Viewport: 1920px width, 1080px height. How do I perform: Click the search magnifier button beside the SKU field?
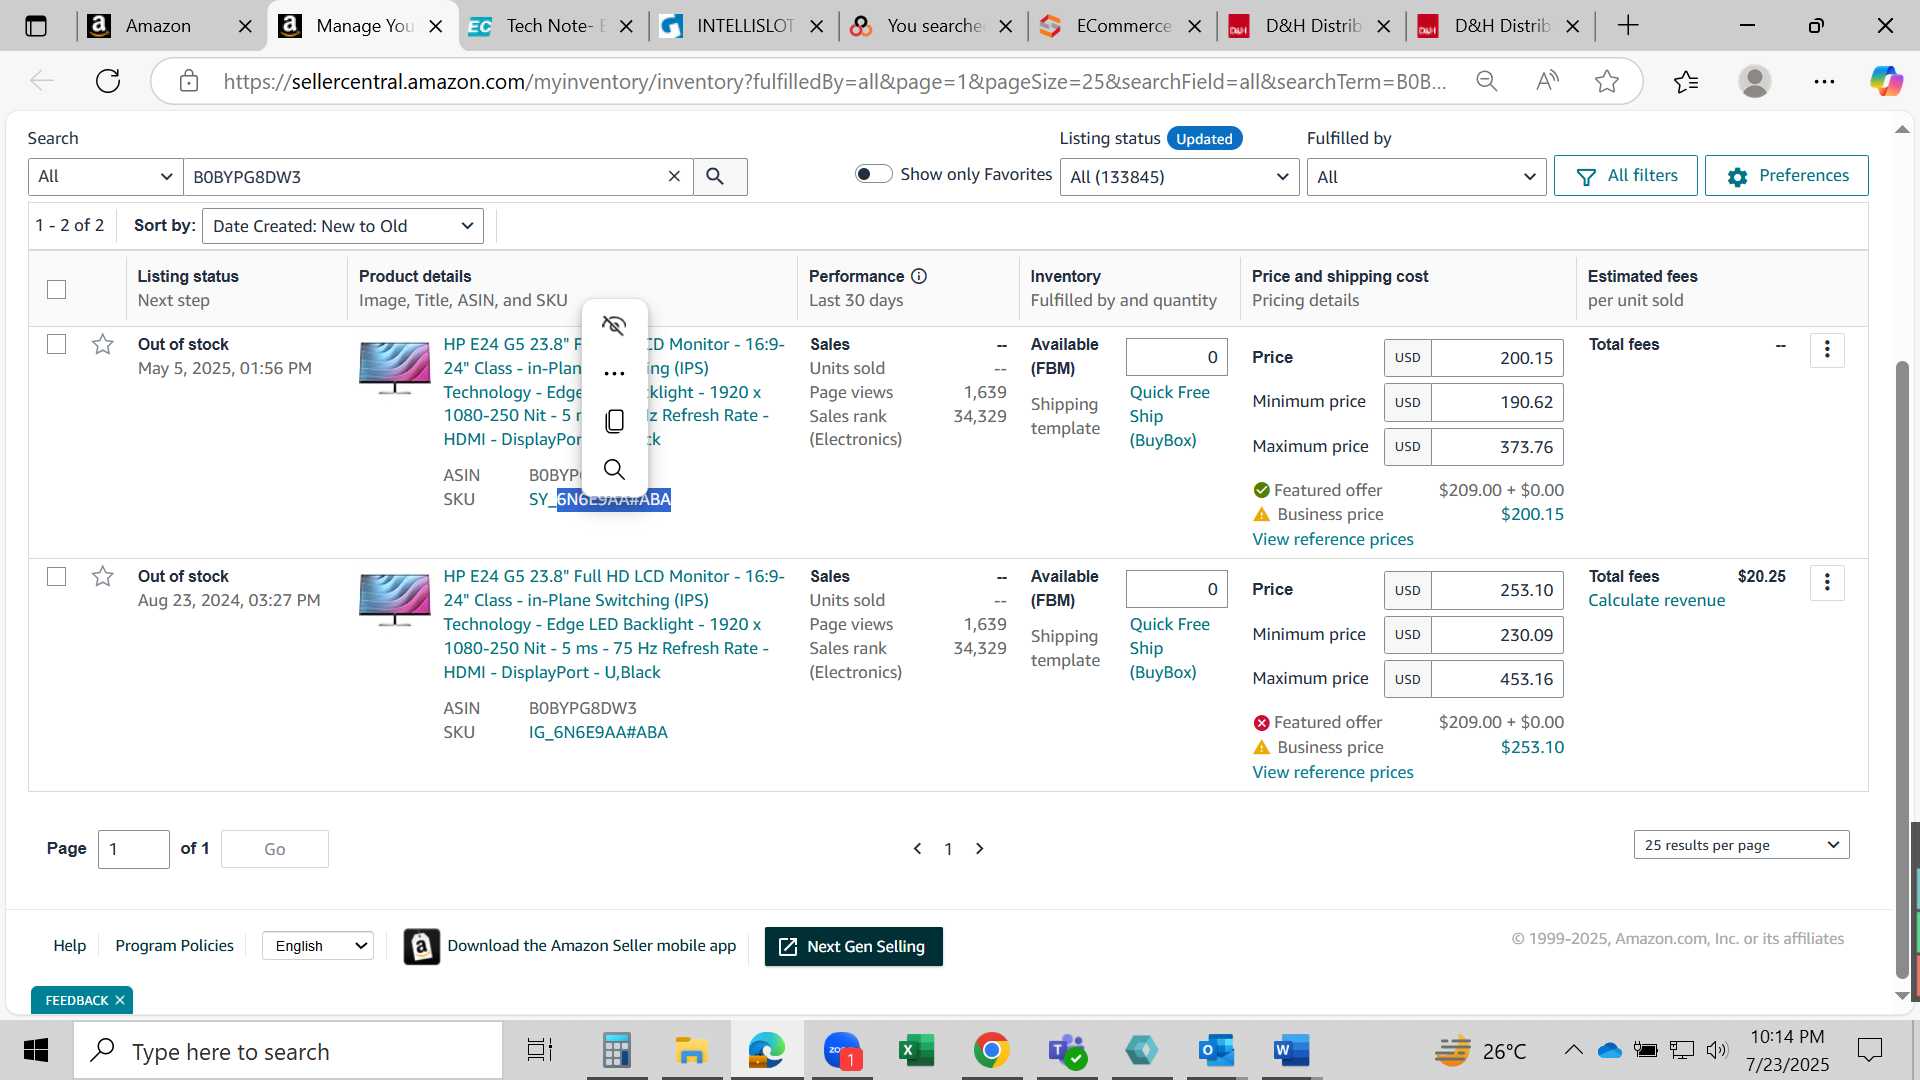[x=719, y=177]
